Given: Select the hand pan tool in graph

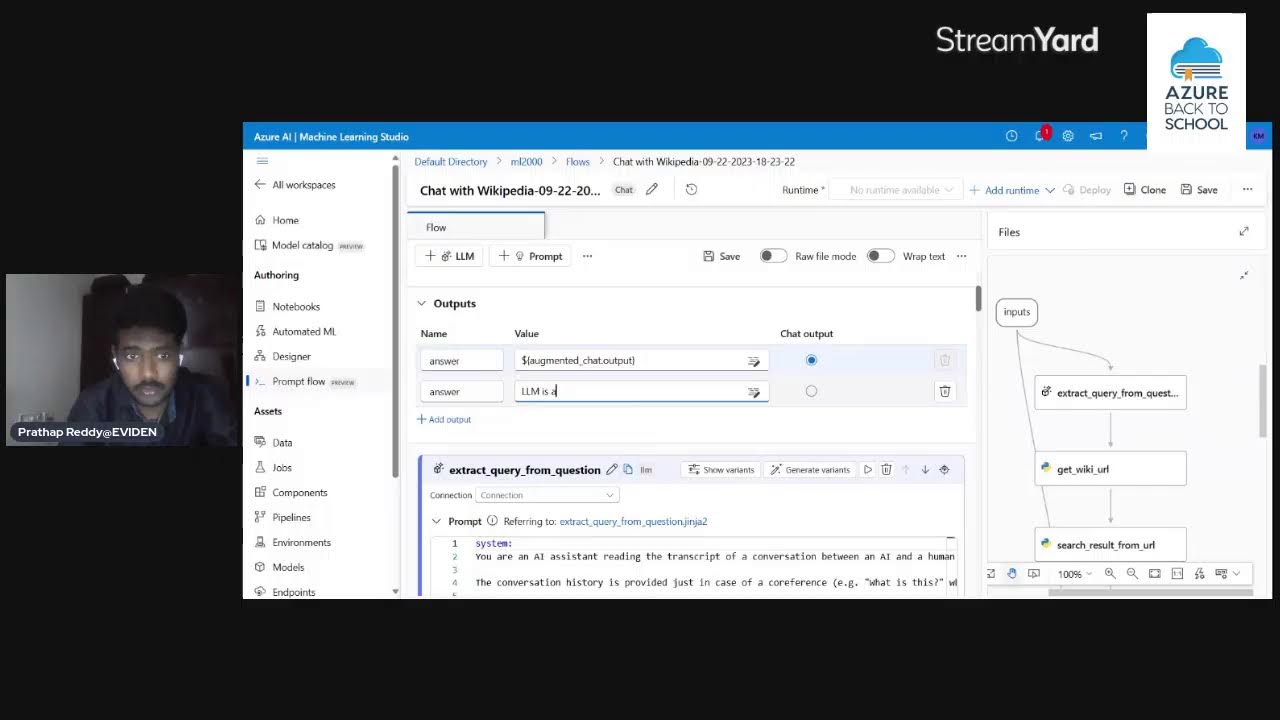Looking at the screenshot, I should click(x=1012, y=574).
